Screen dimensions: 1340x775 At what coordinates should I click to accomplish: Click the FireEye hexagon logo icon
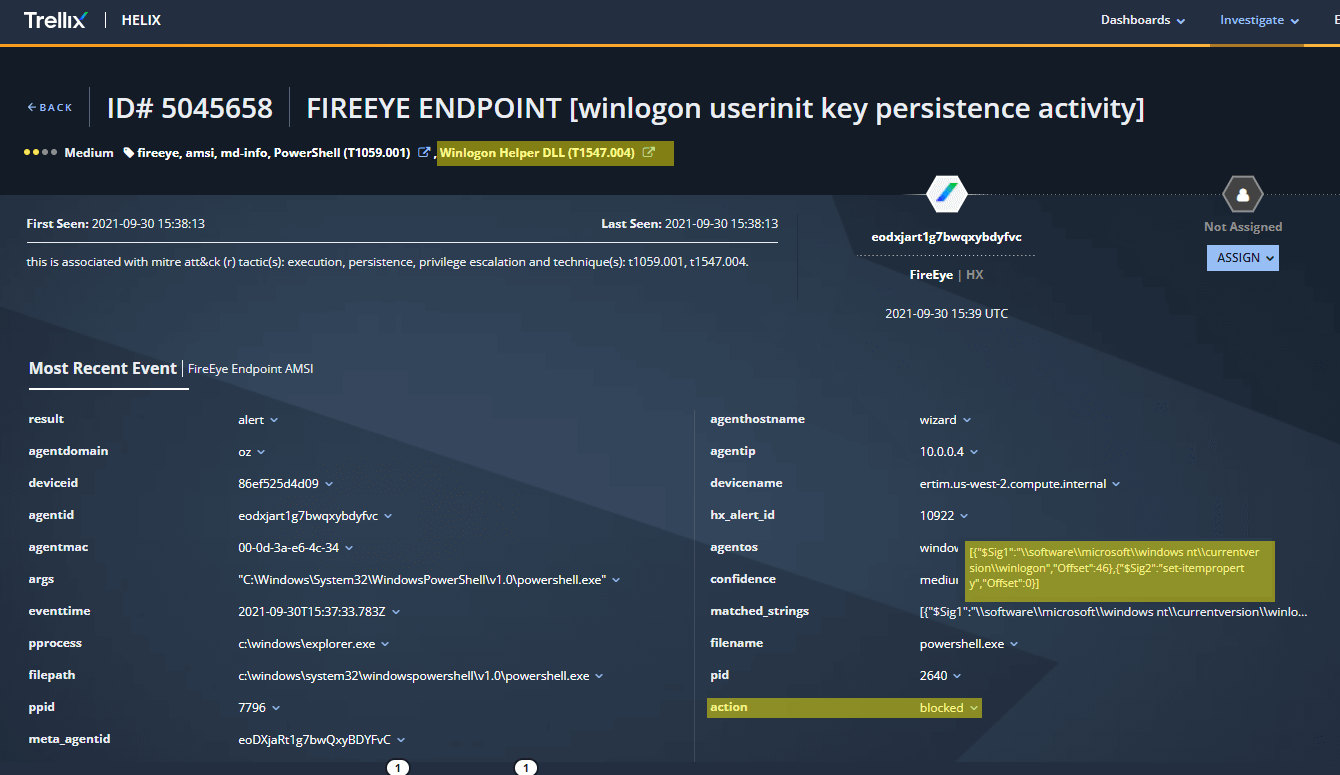[x=946, y=194]
